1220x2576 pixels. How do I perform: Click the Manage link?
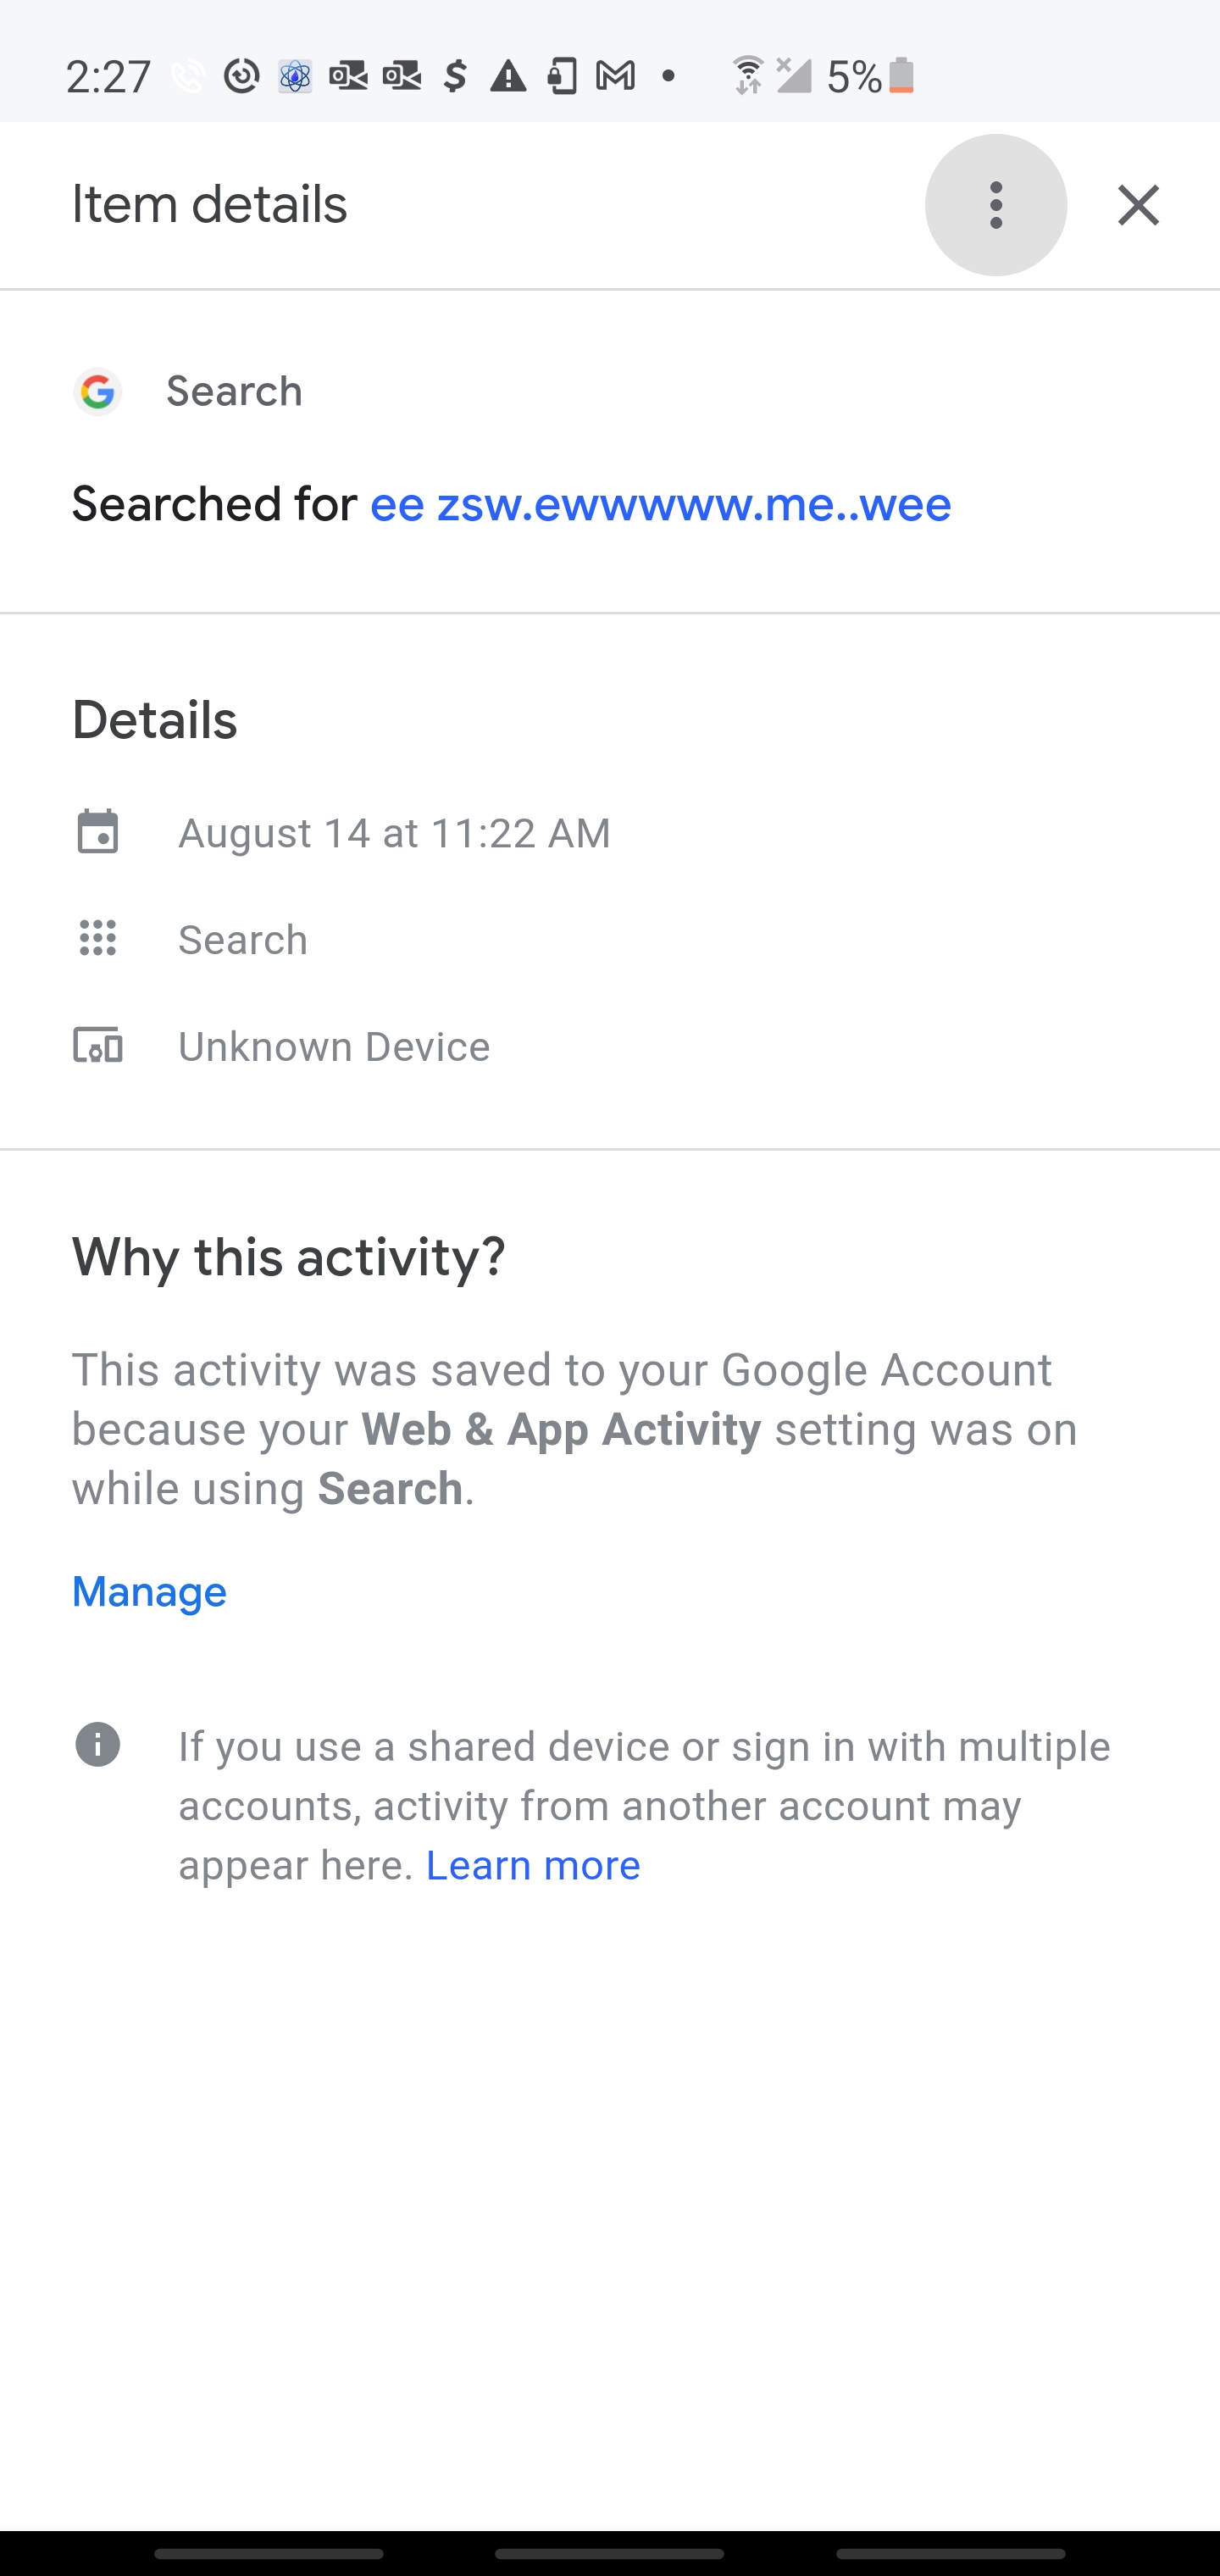149,1591
